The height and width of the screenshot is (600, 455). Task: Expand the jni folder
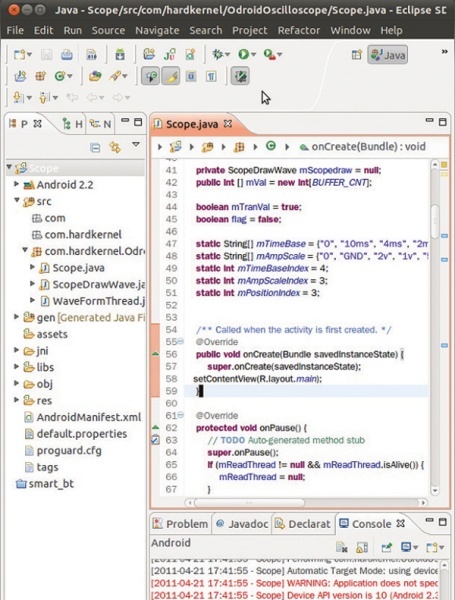coord(16,350)
